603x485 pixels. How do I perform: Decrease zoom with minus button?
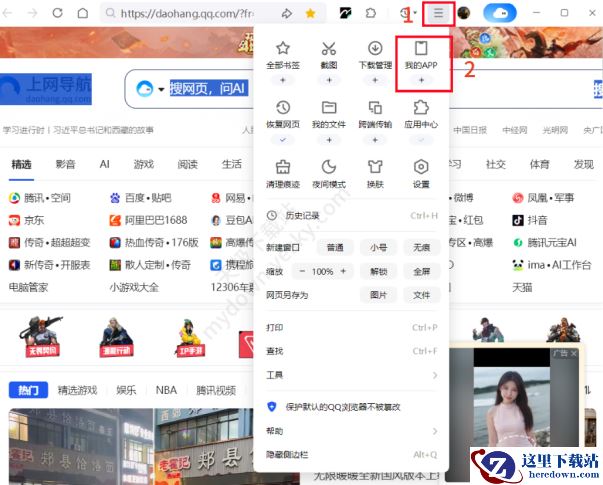[x=302, y=272]
